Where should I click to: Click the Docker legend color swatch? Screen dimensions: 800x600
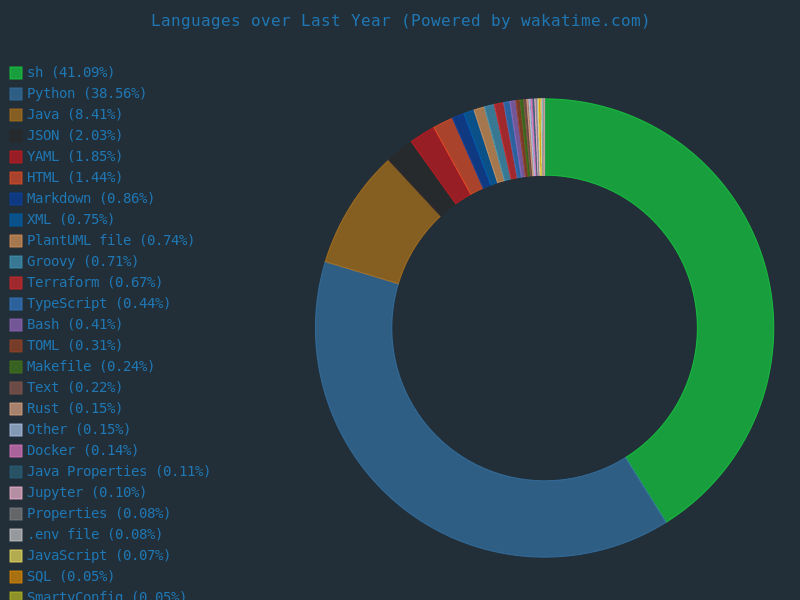[x=16, y=451]
